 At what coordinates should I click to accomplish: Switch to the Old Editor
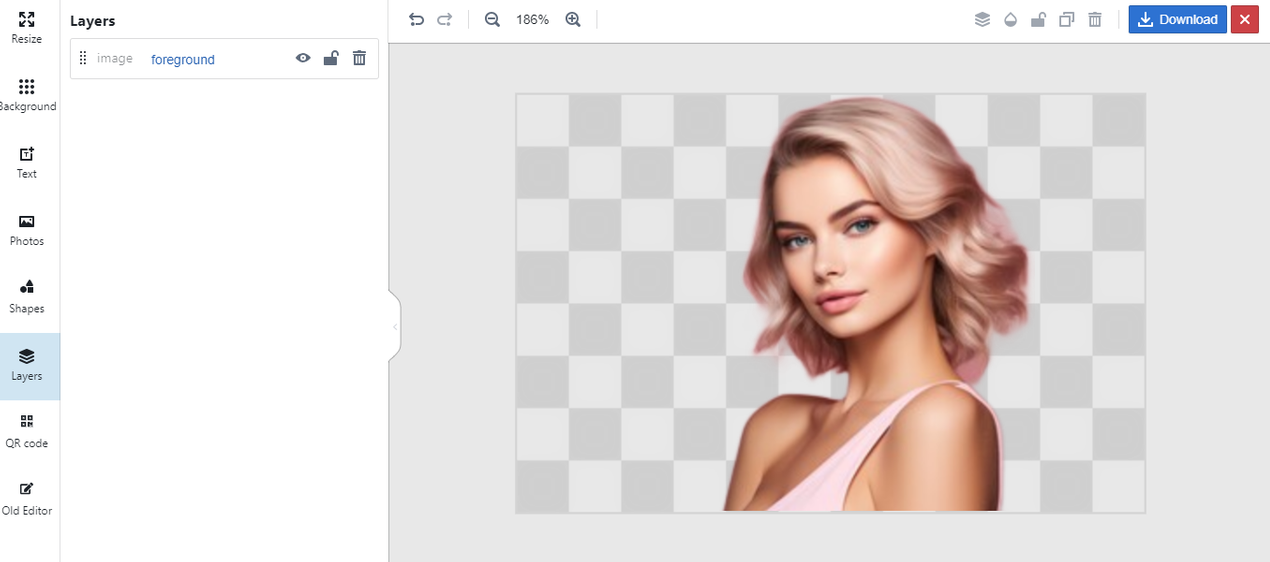click(x=27, y=499)
